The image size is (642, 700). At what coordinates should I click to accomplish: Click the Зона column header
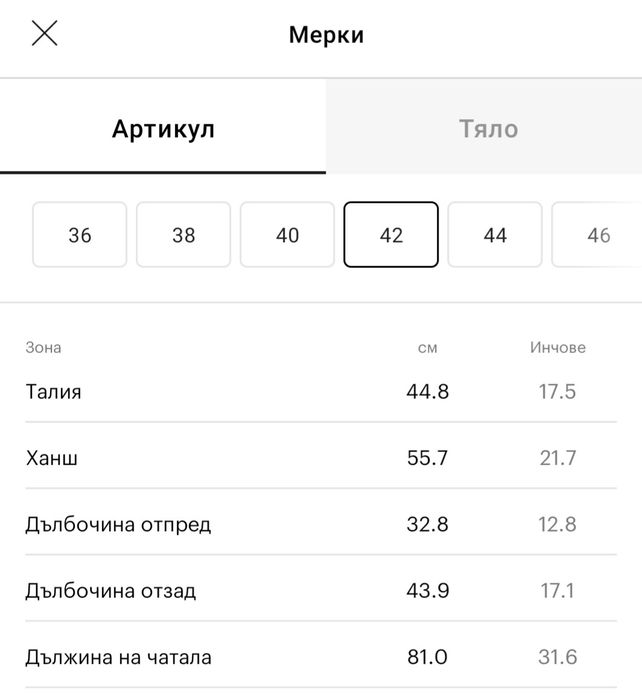coord(43,348)
